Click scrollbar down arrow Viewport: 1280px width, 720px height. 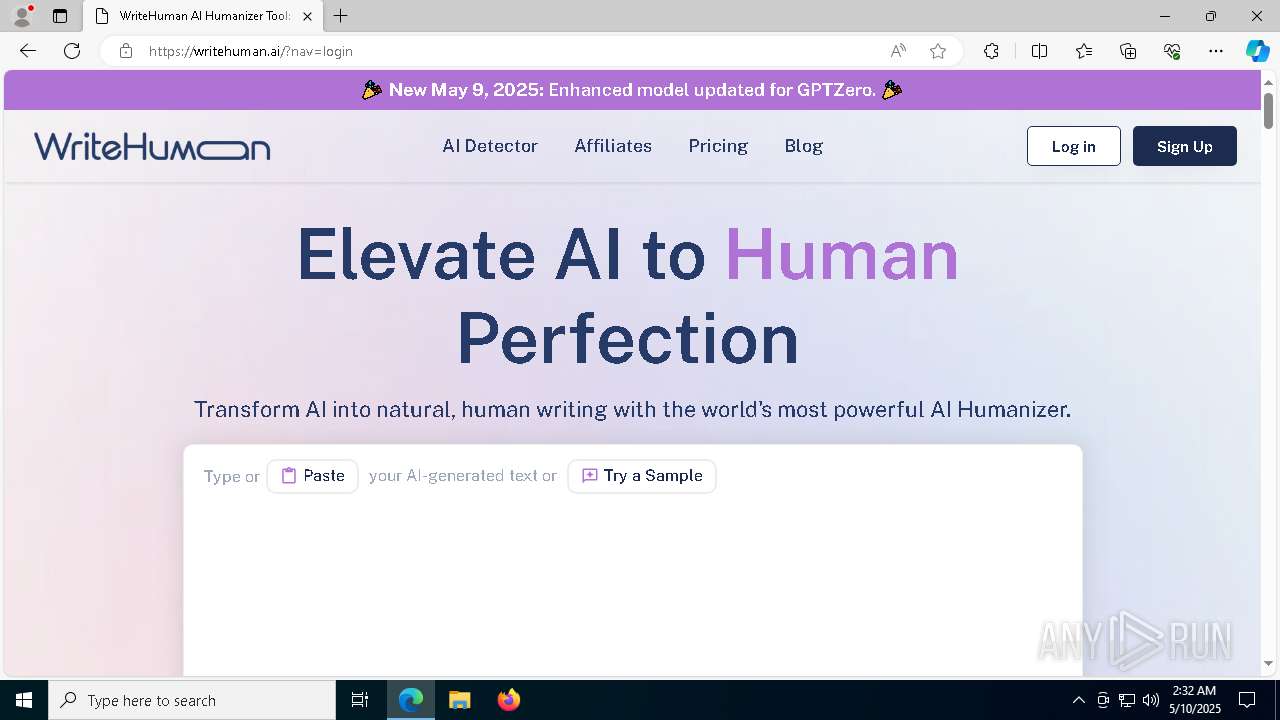(x=1268, y=663)
